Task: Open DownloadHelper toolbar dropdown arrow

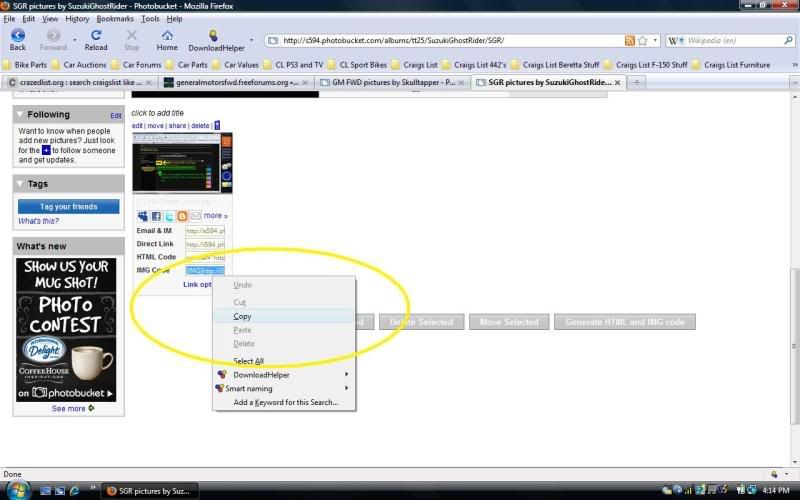Action: (x=251, y=41)
